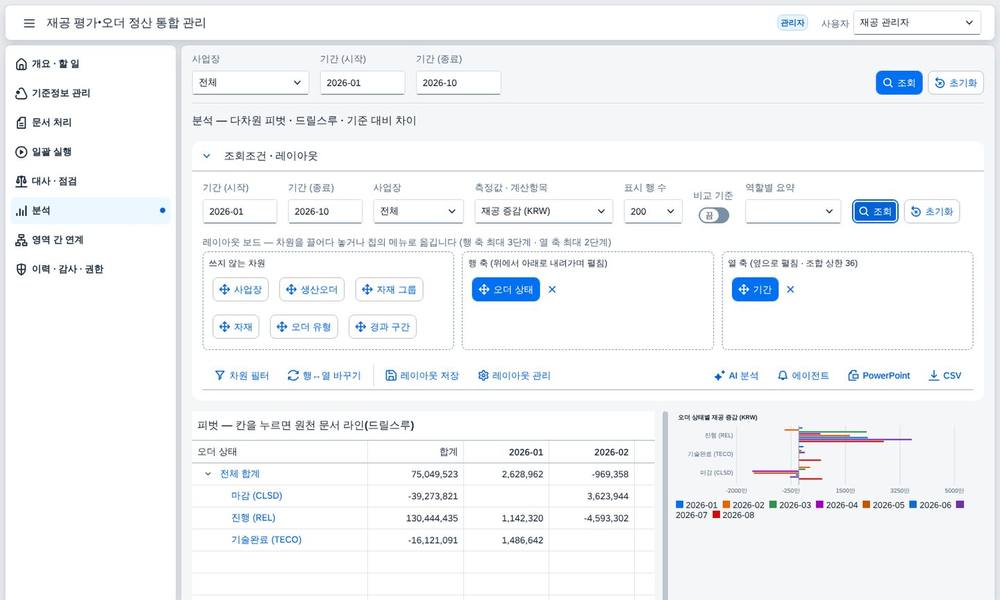Viewport: 1000px width, 600px height.
Task: Click cell value 130,444,435
Action: 432,518
